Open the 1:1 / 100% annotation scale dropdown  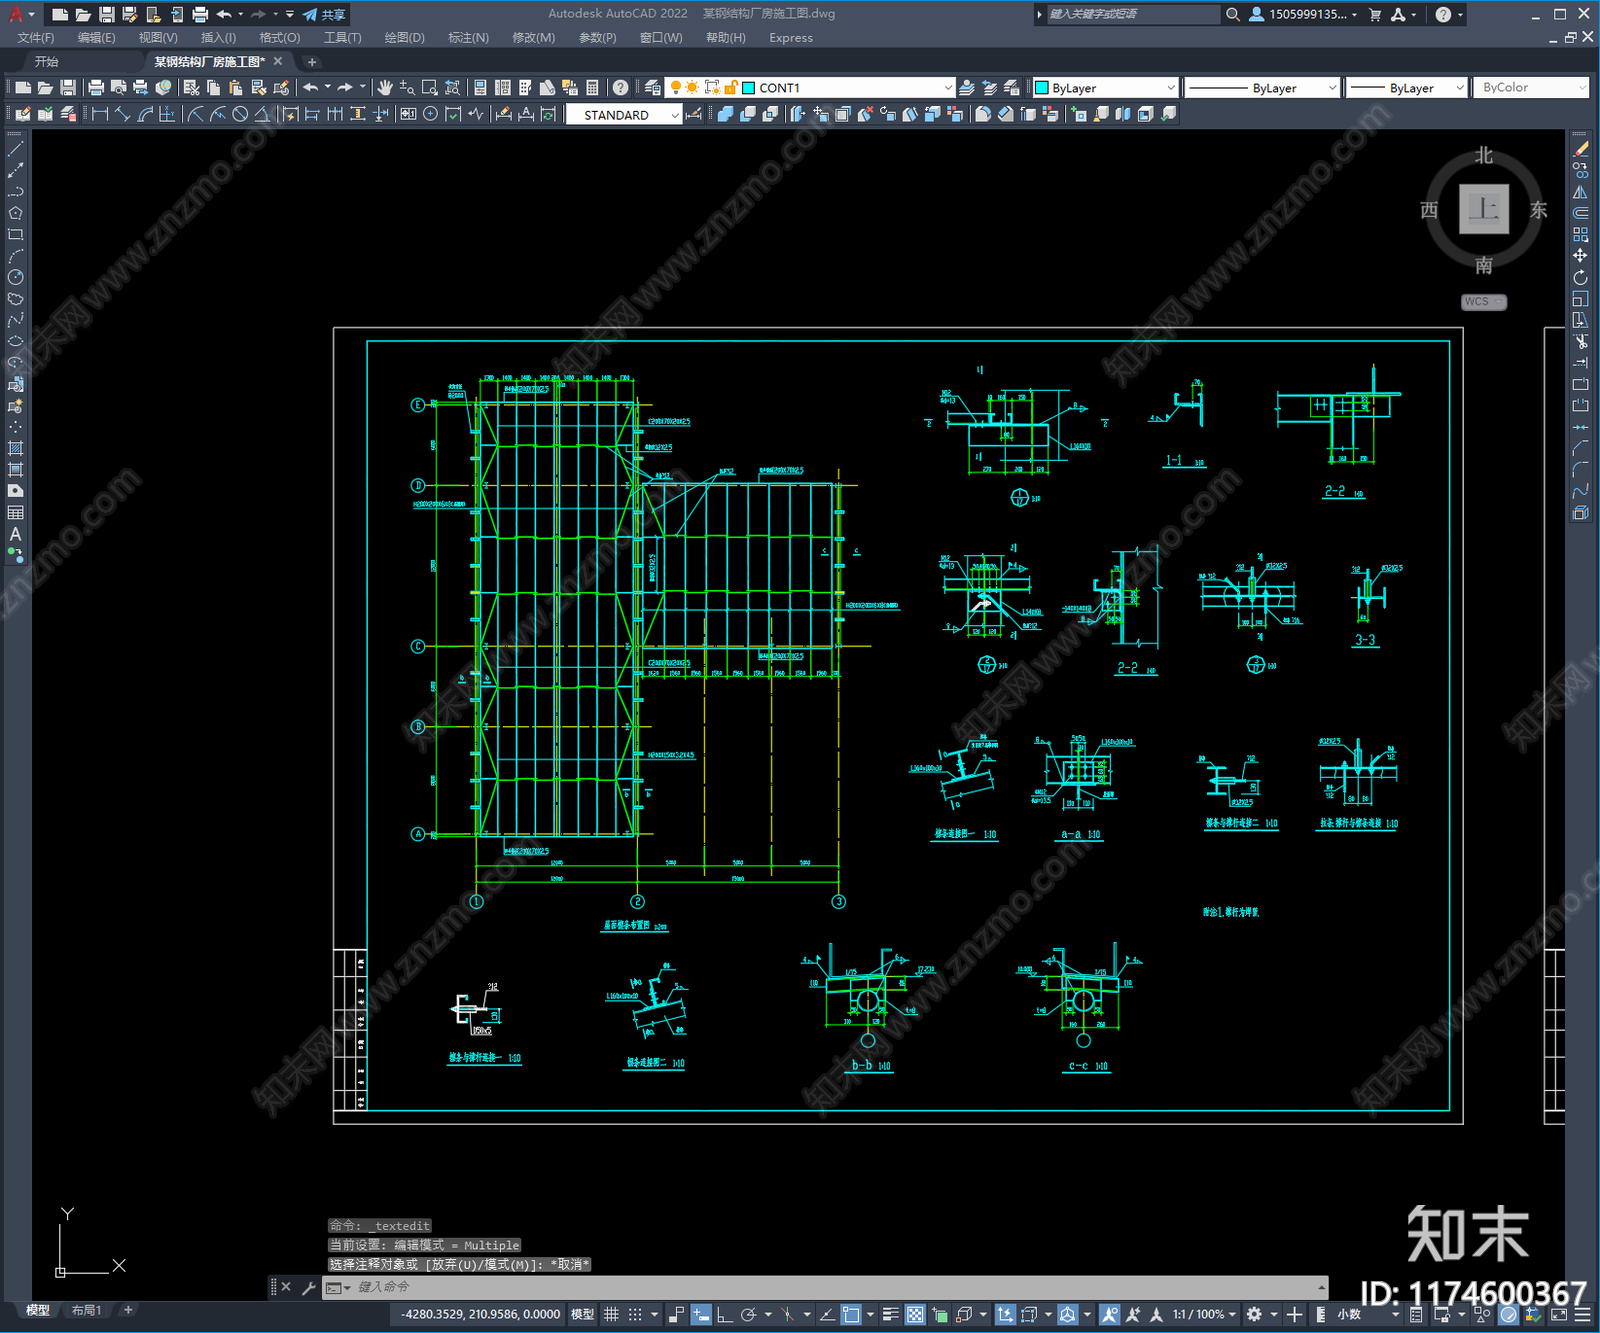pos(1204,1314)
